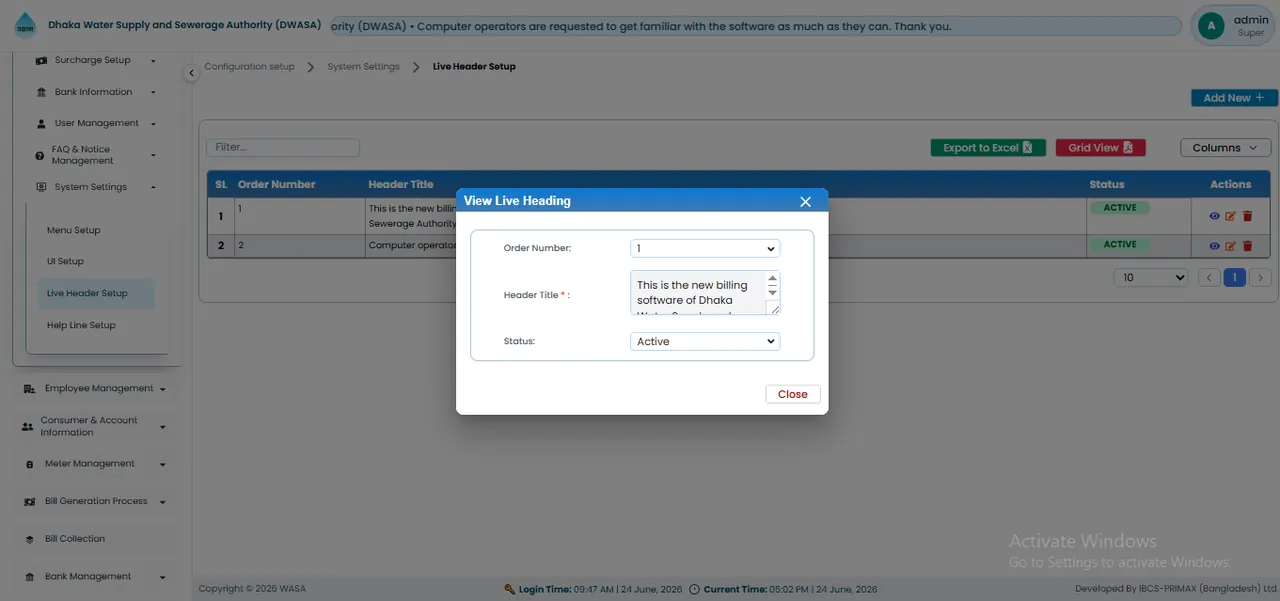1280x601 pixels.
Task: Expand Consumer & Account Information menu
Action: coord(95,426)
